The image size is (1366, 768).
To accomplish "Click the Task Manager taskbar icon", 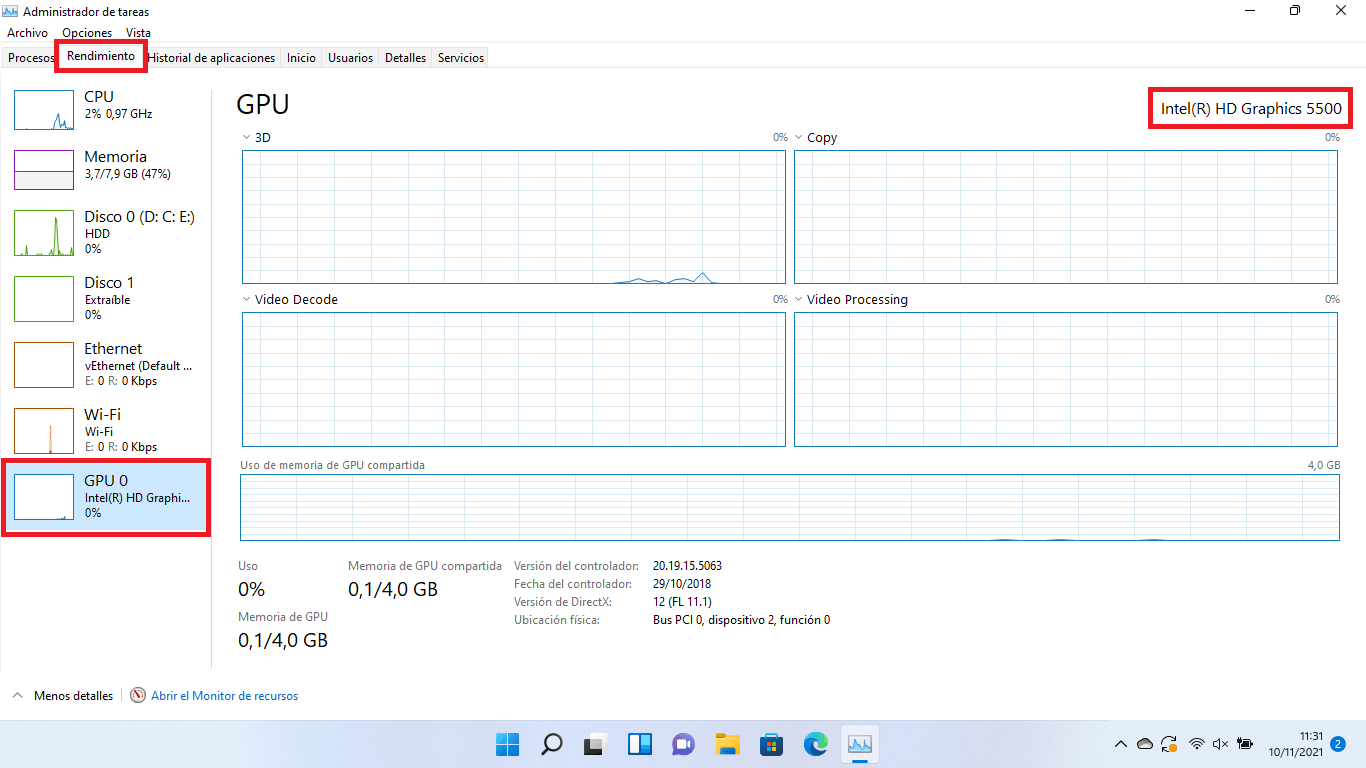I will [x=860, y=744].
